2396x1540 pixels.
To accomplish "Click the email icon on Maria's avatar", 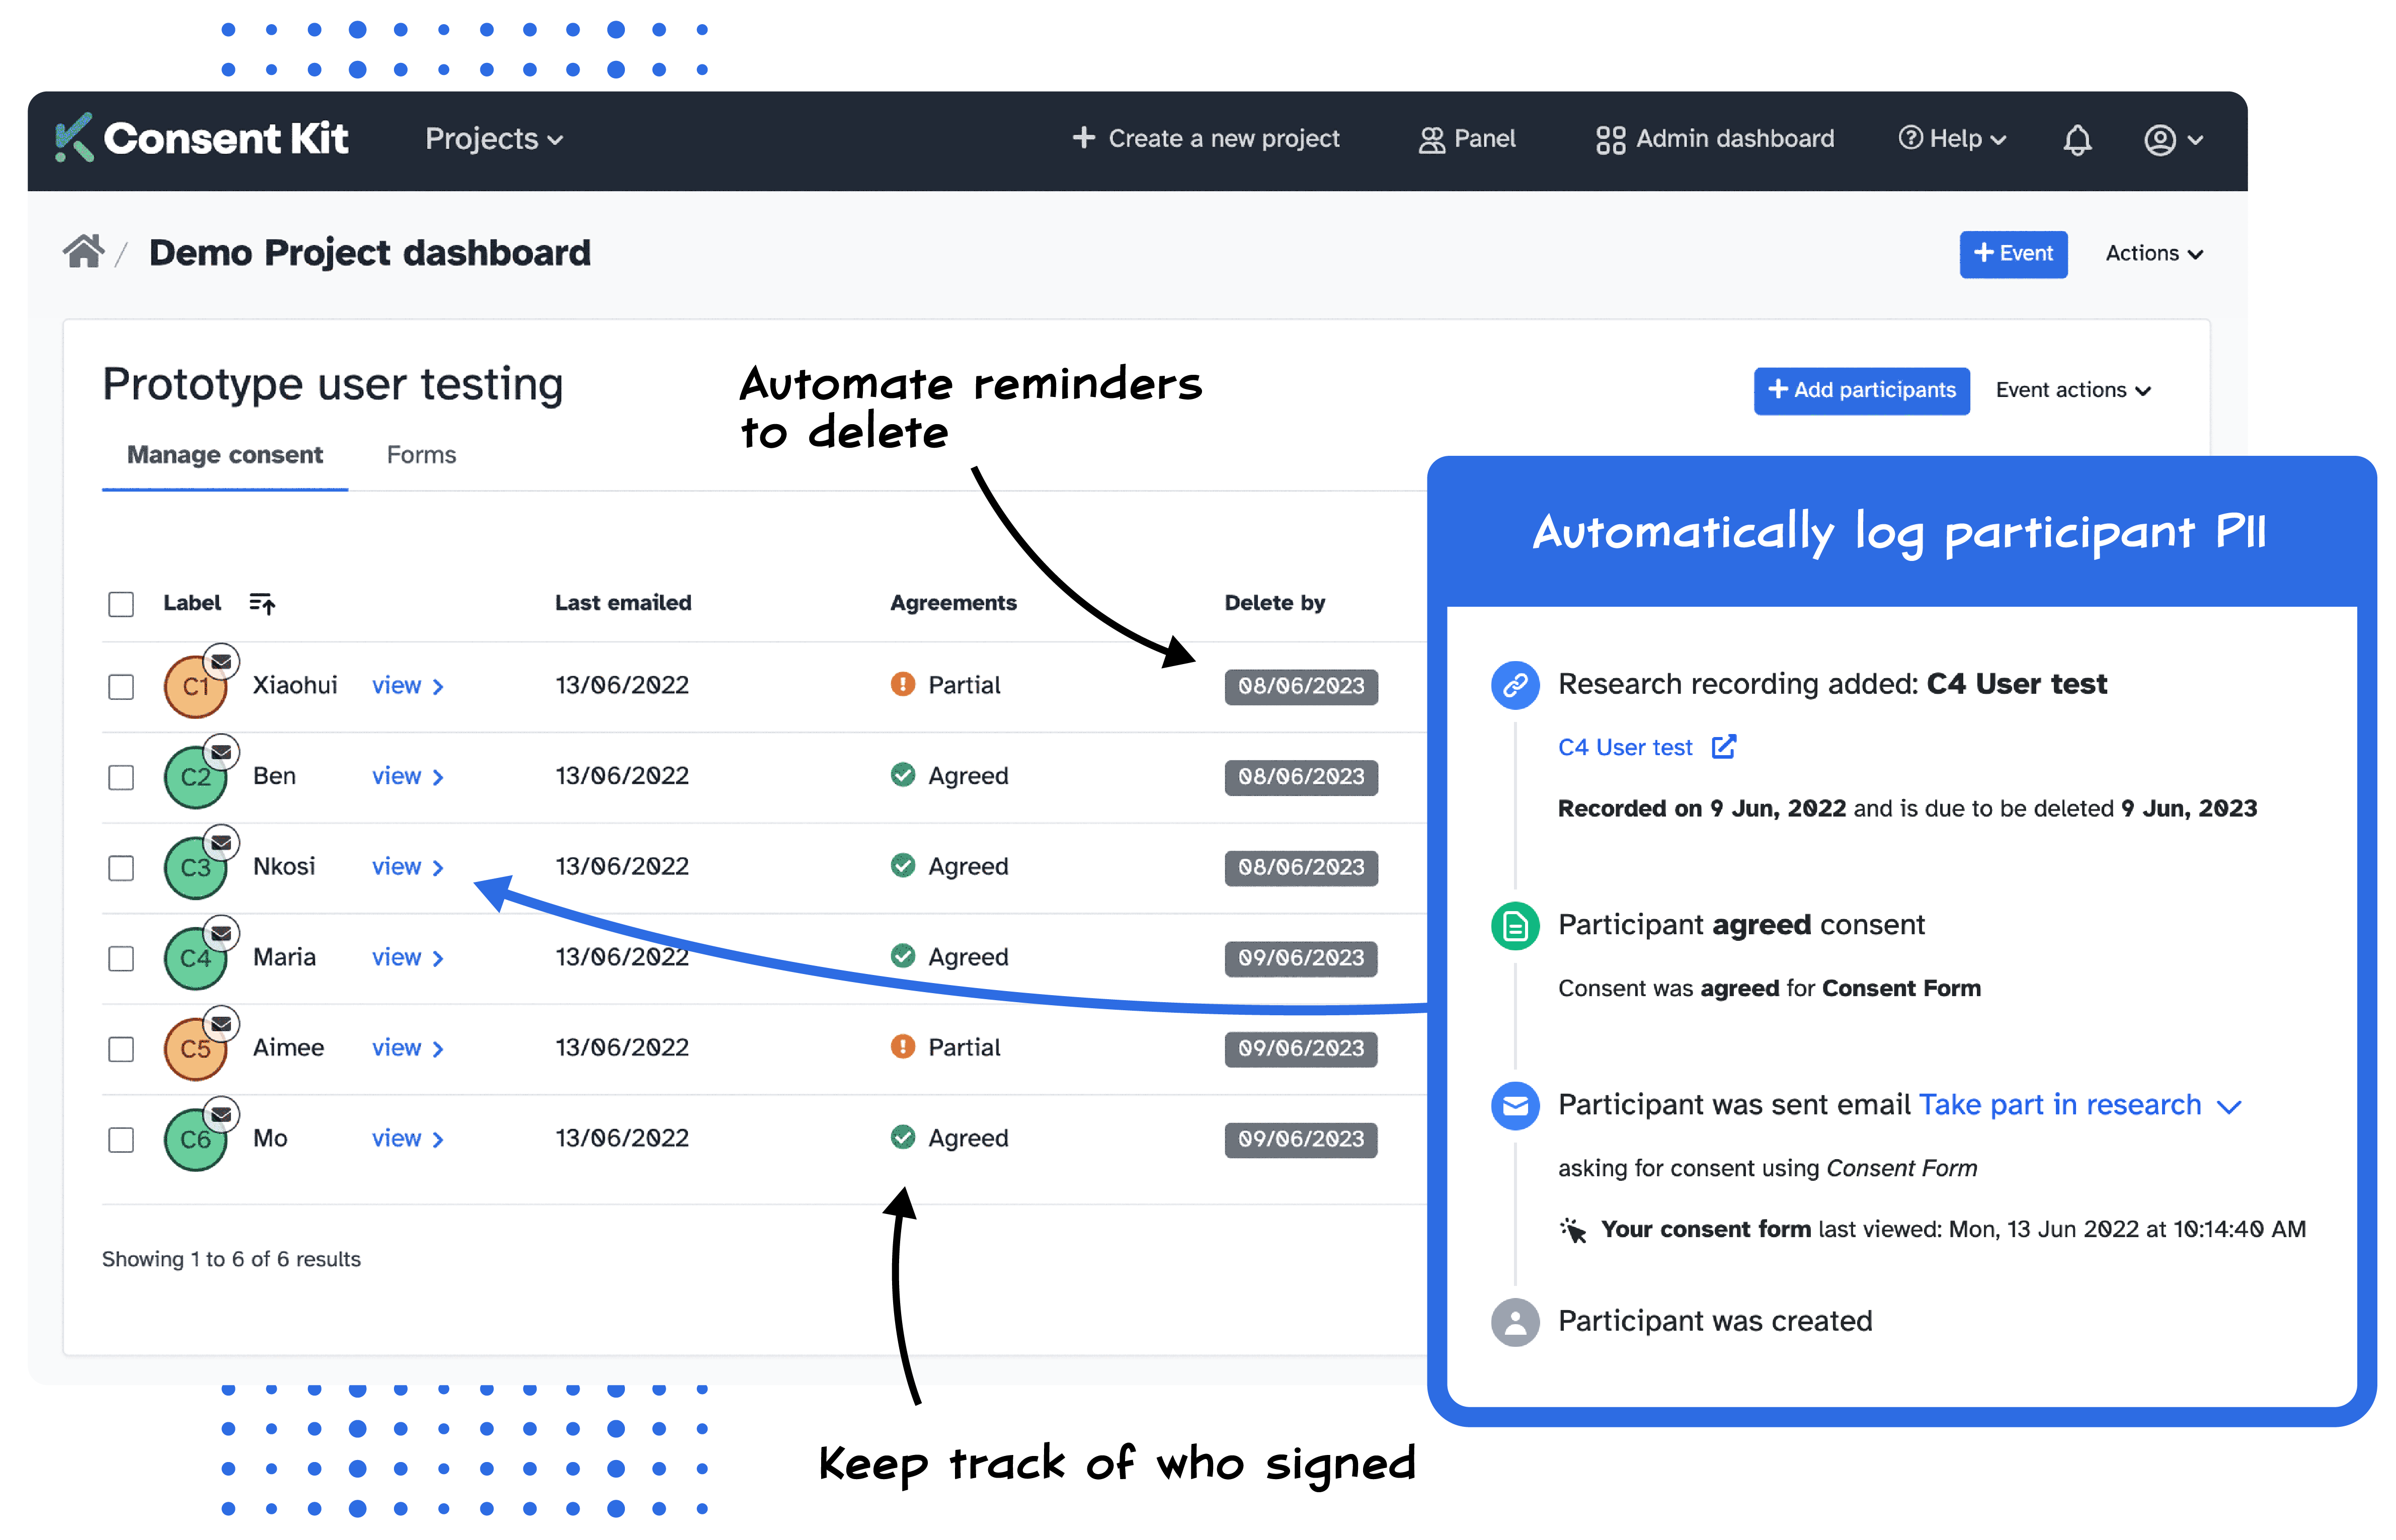I will (x=222, y=932).
